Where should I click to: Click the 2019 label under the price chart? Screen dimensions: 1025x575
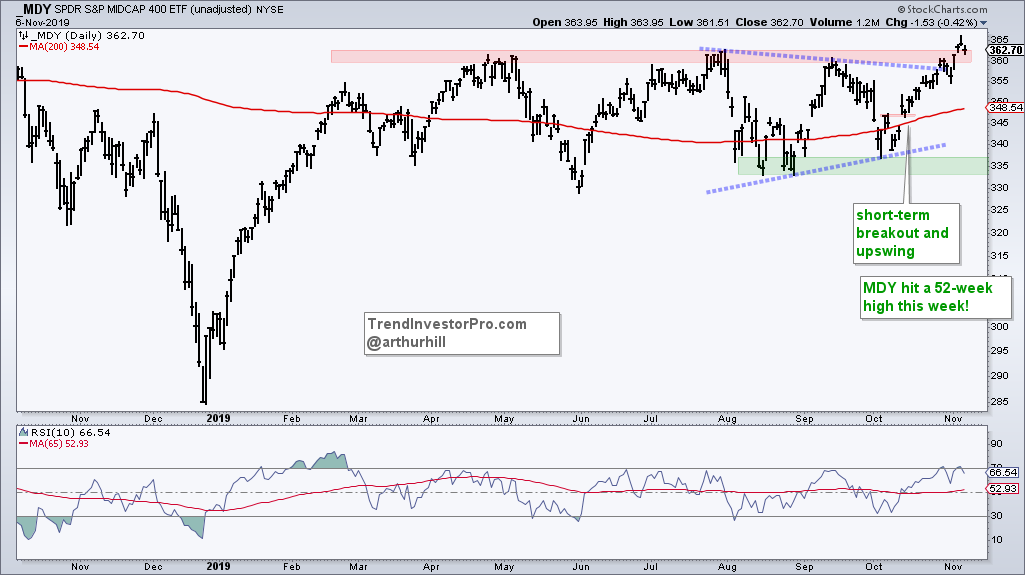tap(218, 418)
